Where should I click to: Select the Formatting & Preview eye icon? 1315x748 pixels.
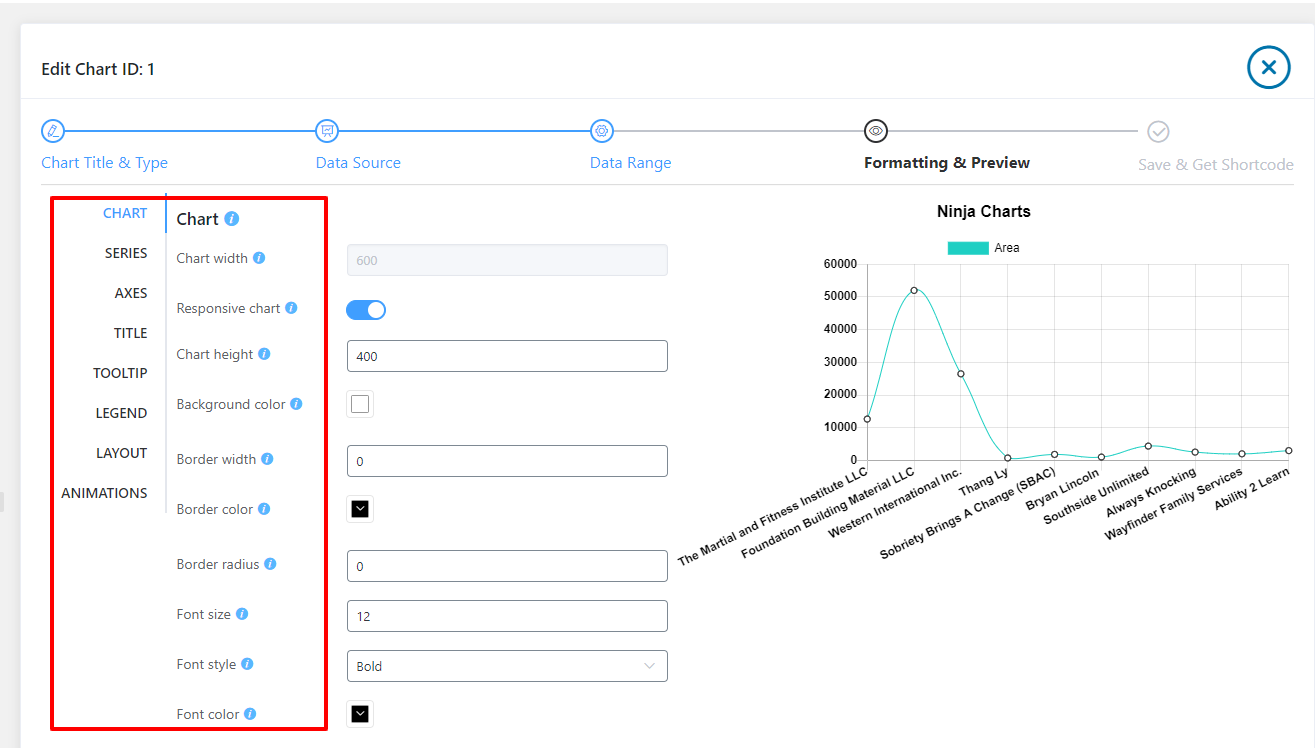tap(875, 131)
